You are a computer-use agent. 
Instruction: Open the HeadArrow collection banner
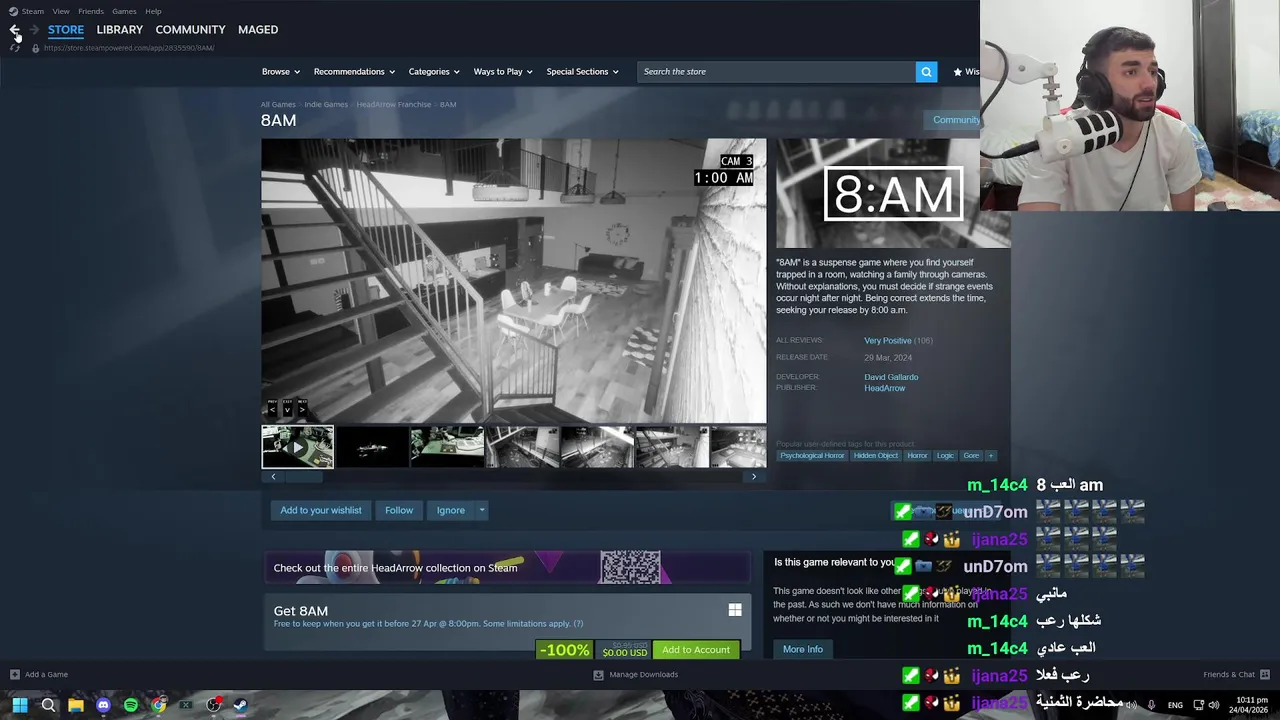(506, 567)
